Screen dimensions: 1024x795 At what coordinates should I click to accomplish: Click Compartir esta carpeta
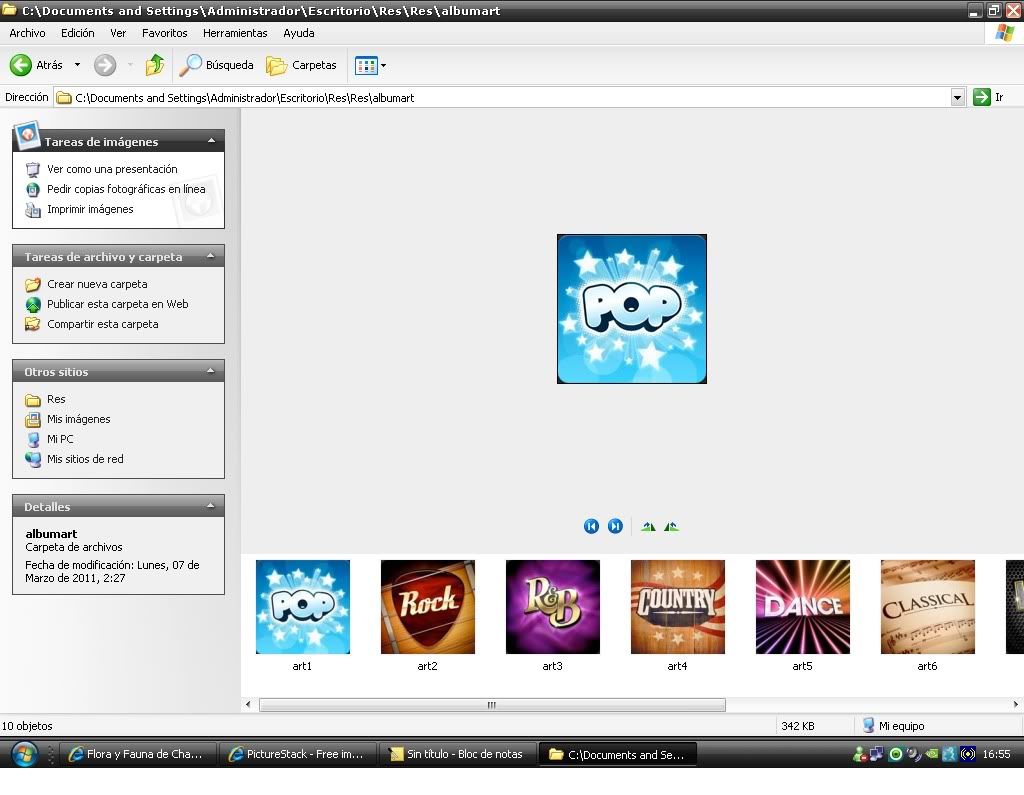coord(103,324)
